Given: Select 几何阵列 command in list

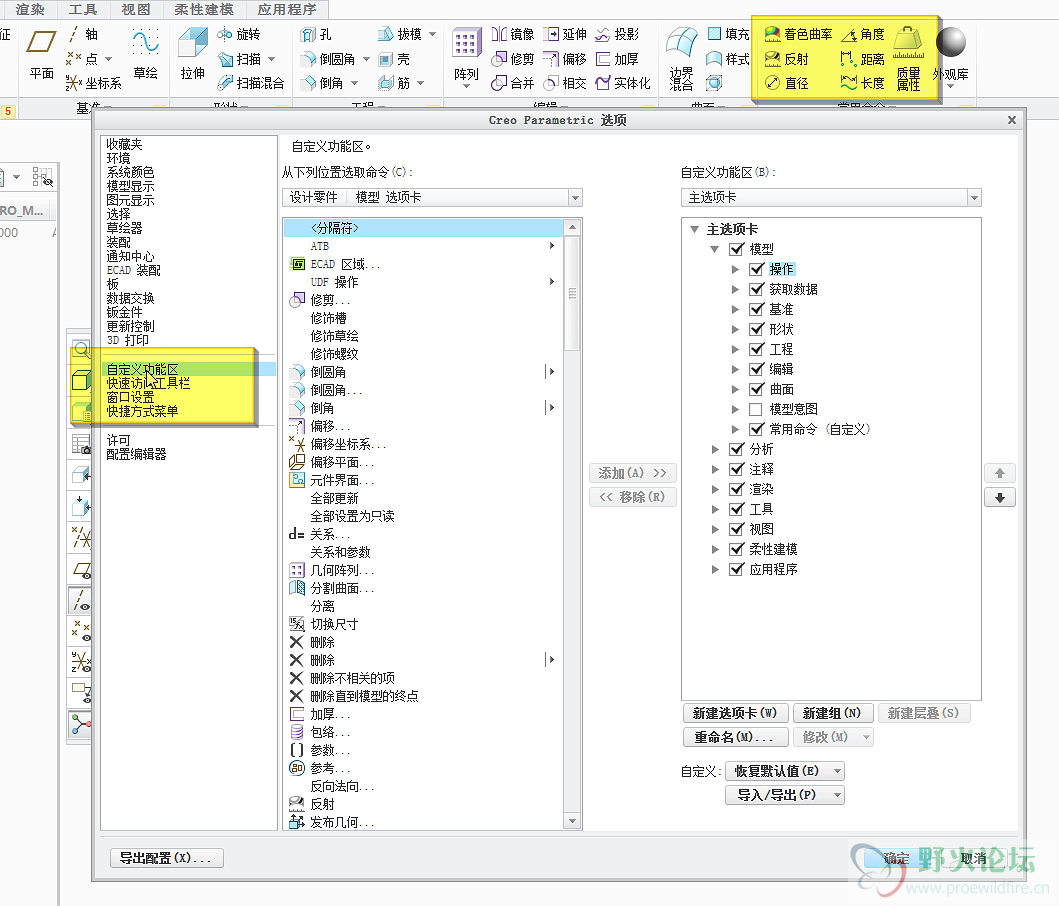Looking at the screenshot, I should 423,570.
